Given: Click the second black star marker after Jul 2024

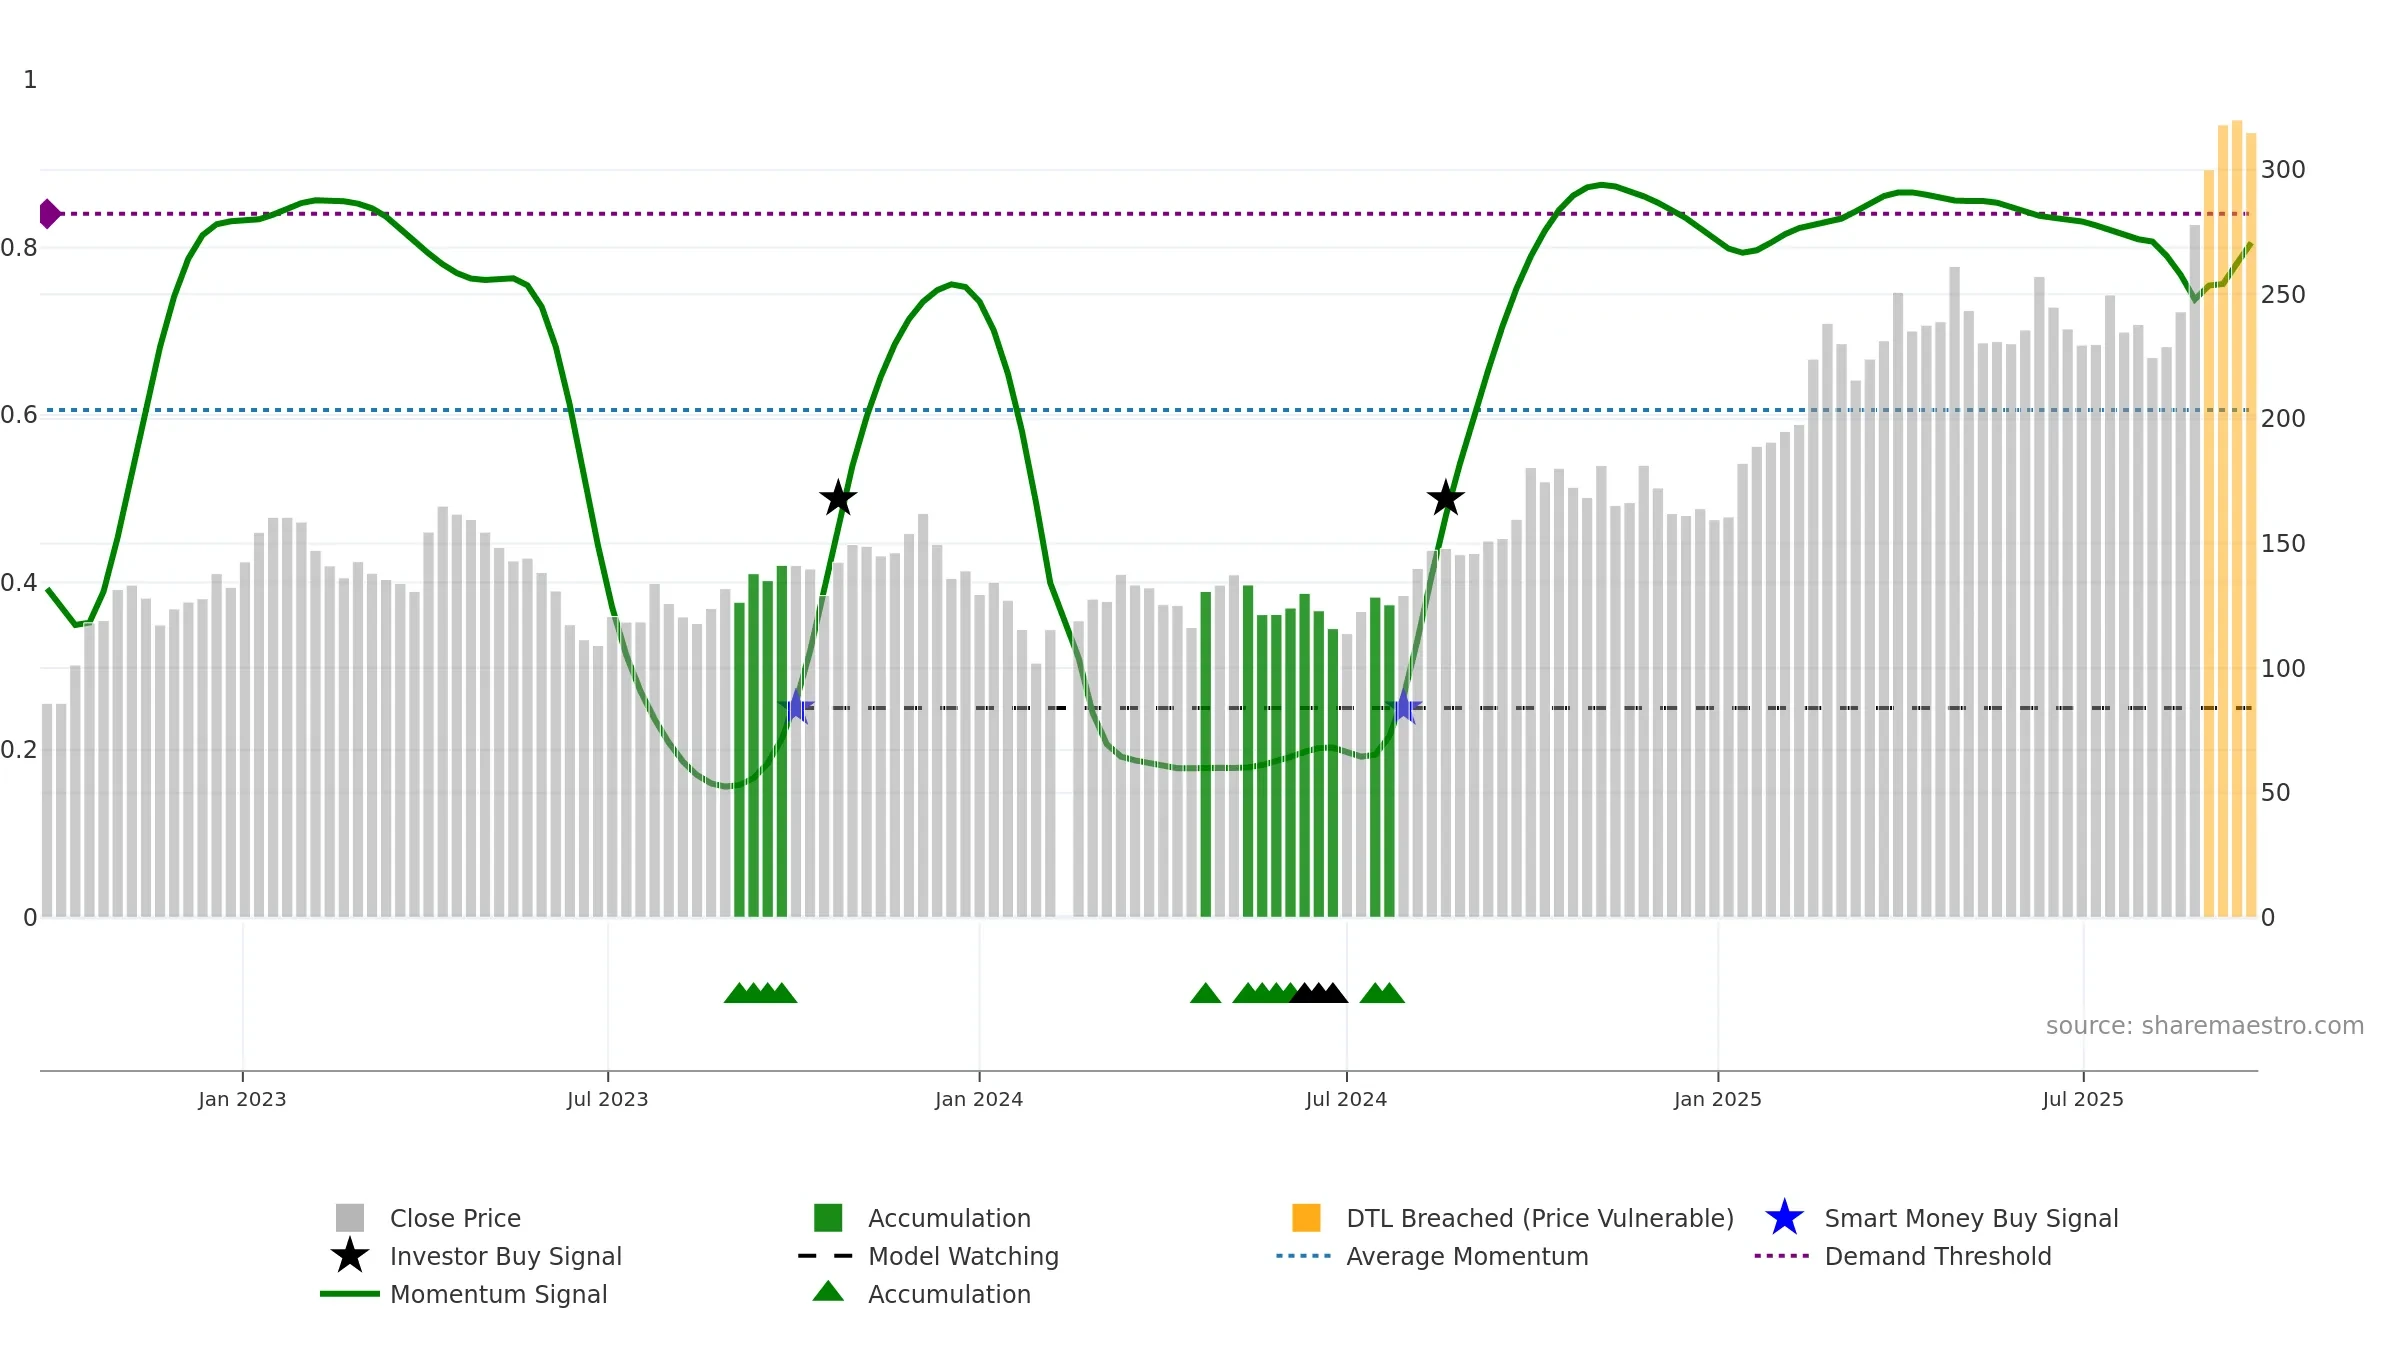Looking at the screenshot, I should (x=1445, y=497).
